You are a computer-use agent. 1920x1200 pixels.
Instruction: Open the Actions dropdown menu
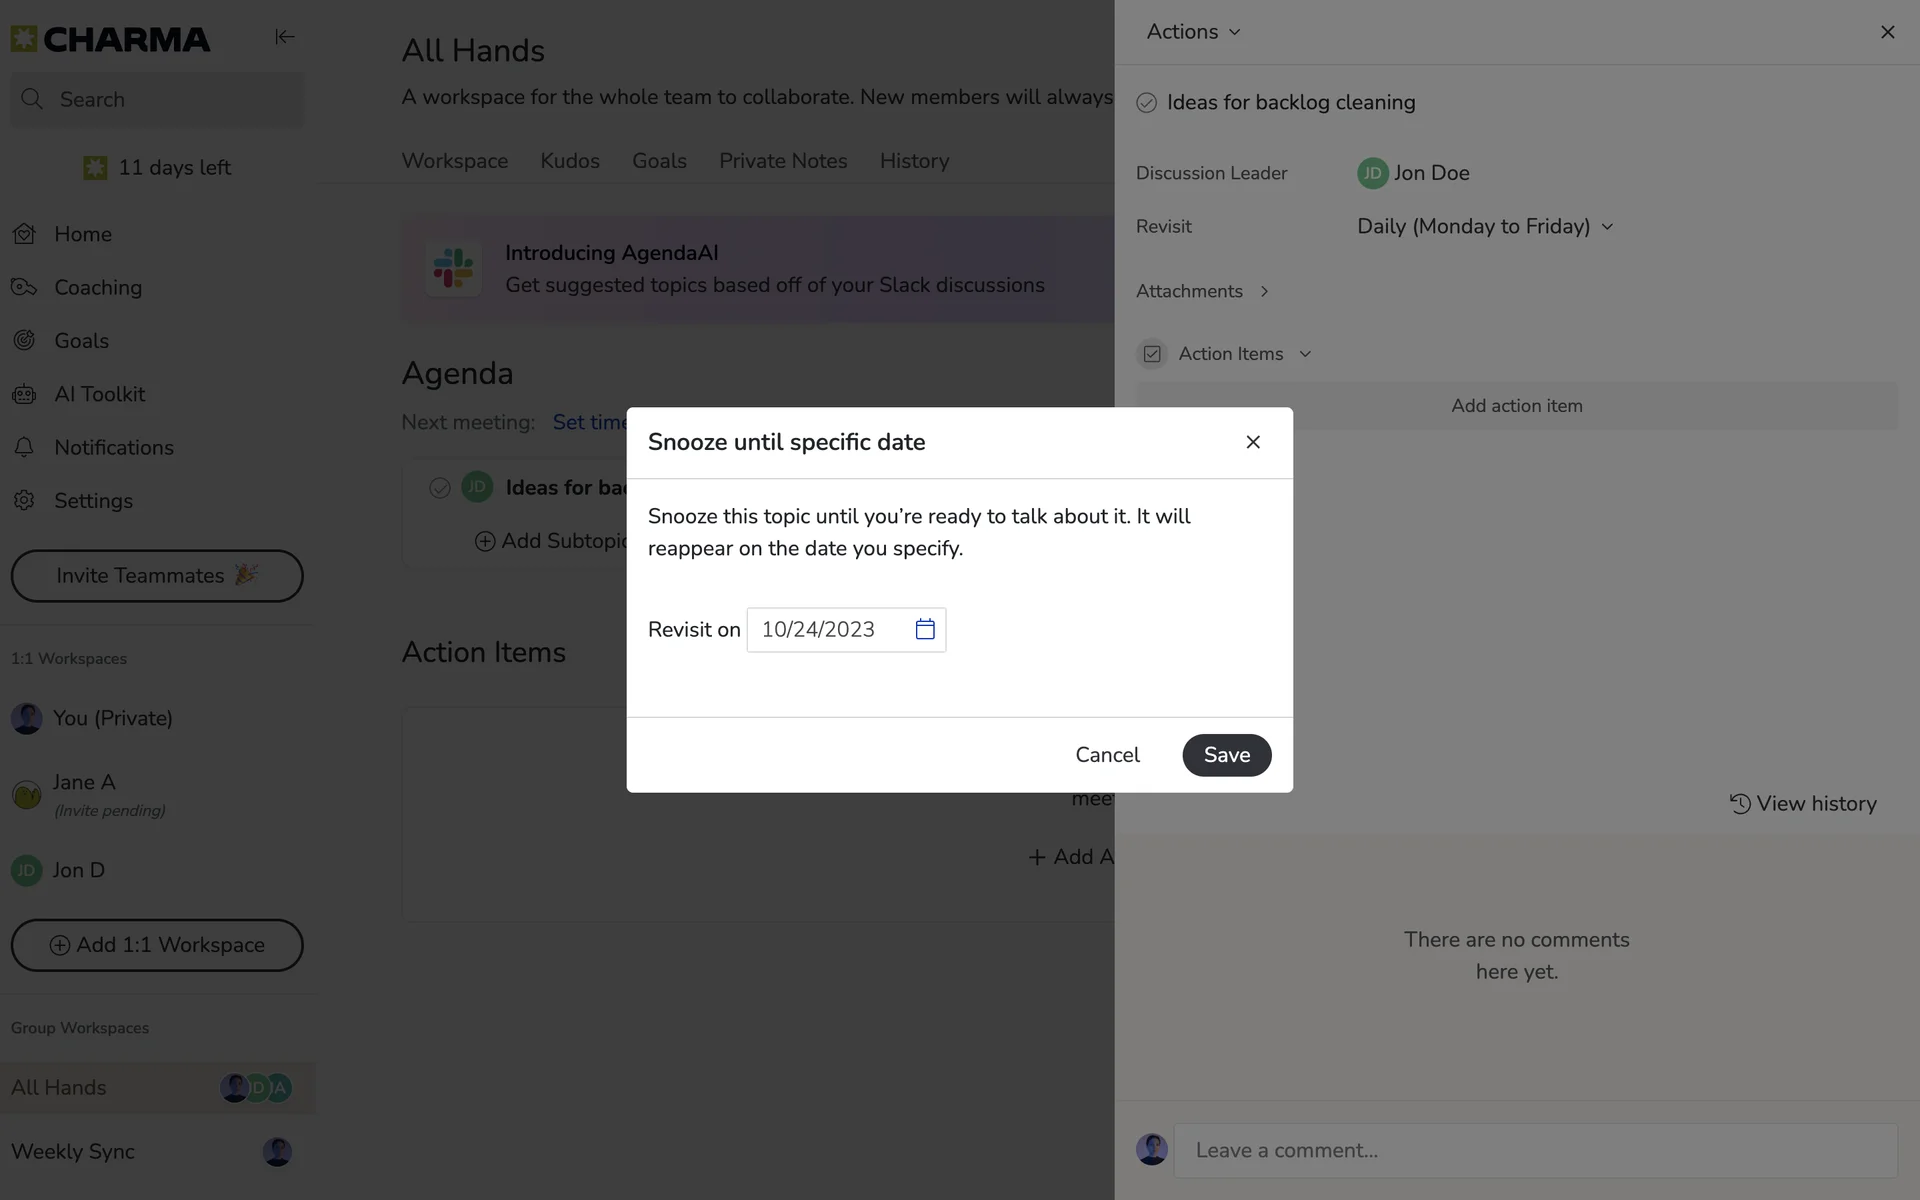[1193, 32]
